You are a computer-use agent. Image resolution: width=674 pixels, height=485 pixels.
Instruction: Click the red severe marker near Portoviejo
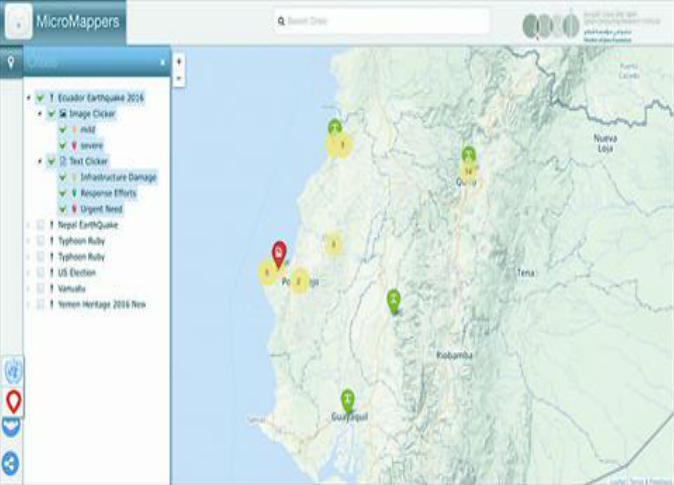[x=280, y=252]
